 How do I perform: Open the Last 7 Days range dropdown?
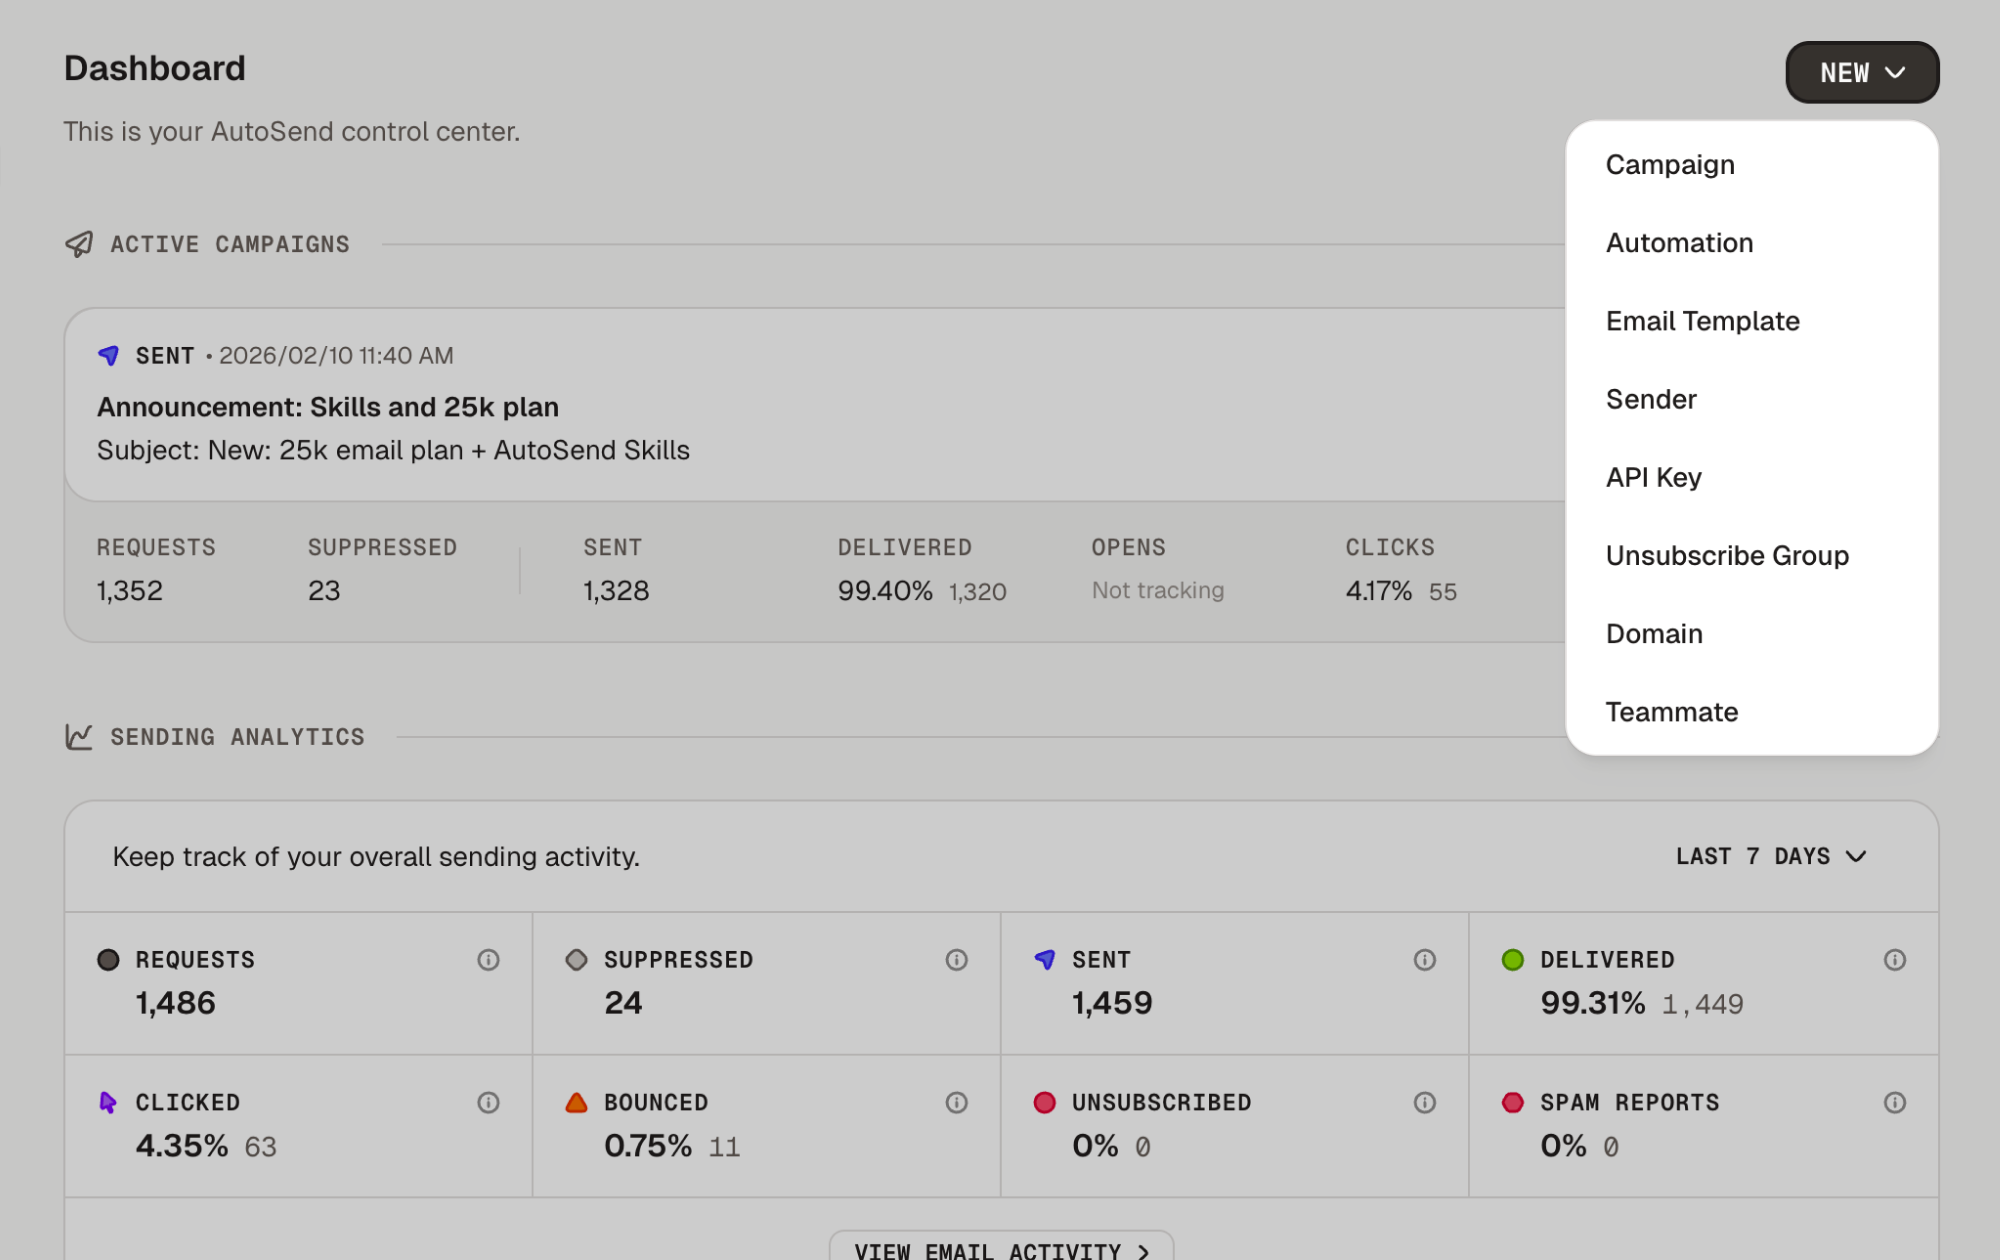point(1770,856)
